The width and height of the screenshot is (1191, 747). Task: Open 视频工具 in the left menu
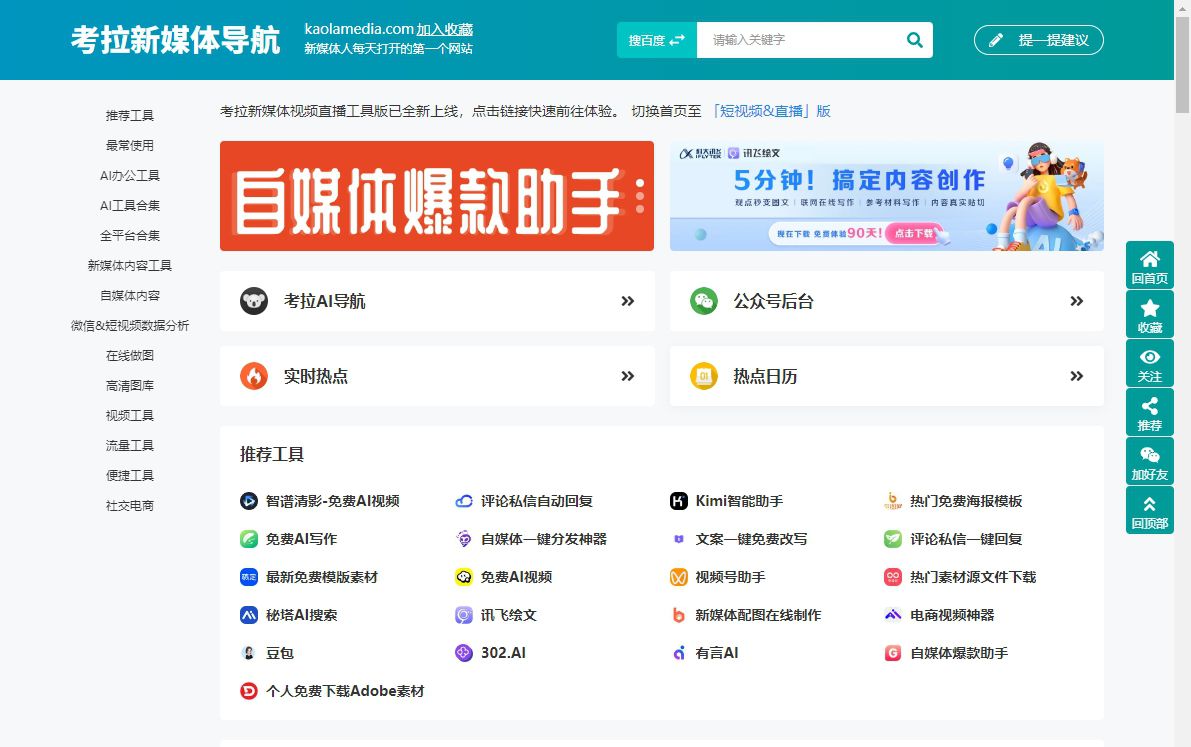point(130,416)
